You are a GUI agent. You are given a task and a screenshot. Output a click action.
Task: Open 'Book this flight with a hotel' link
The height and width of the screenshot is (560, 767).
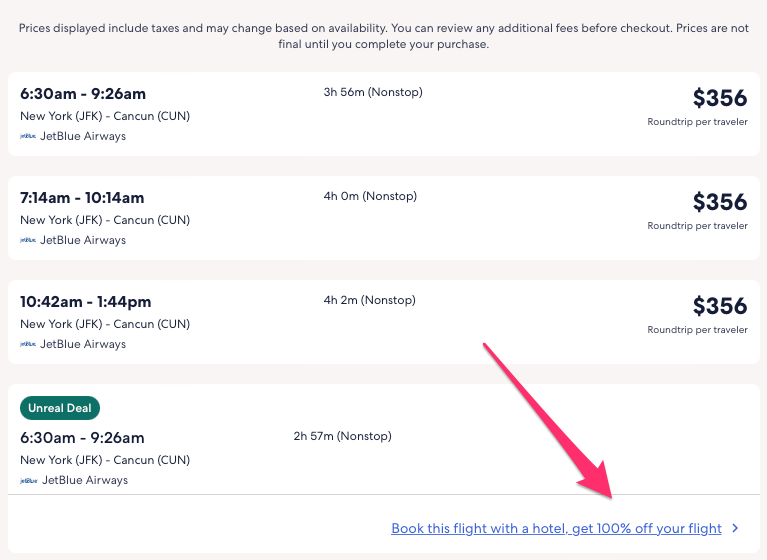(556, 528)
